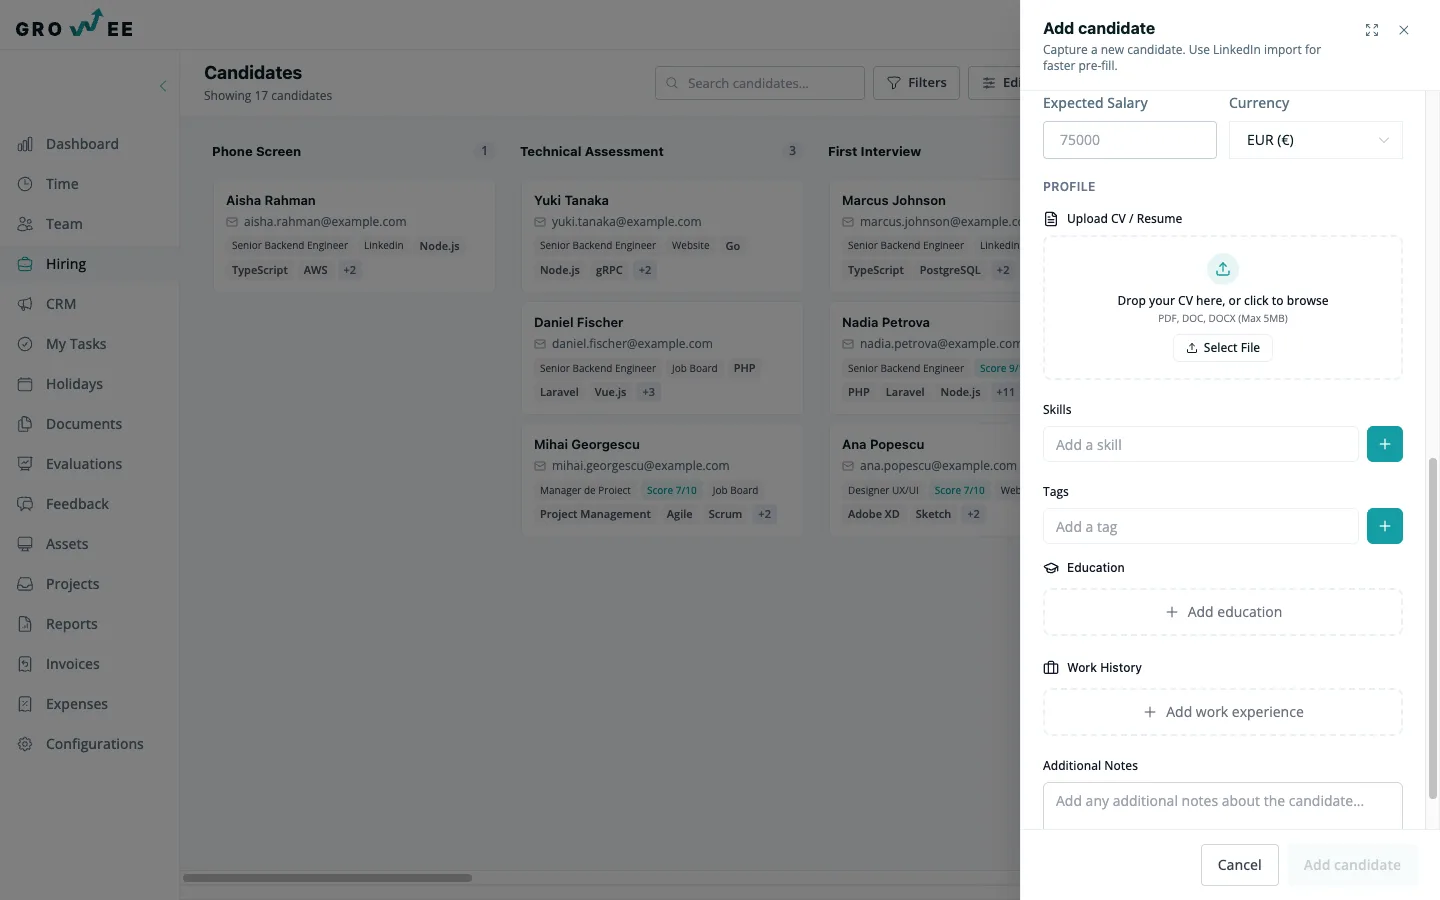Image resolution: width=1440 pixels, height=900 pixels.
Task: Open the Dashboard sidebar item
Action: click(x=82, y=144)
